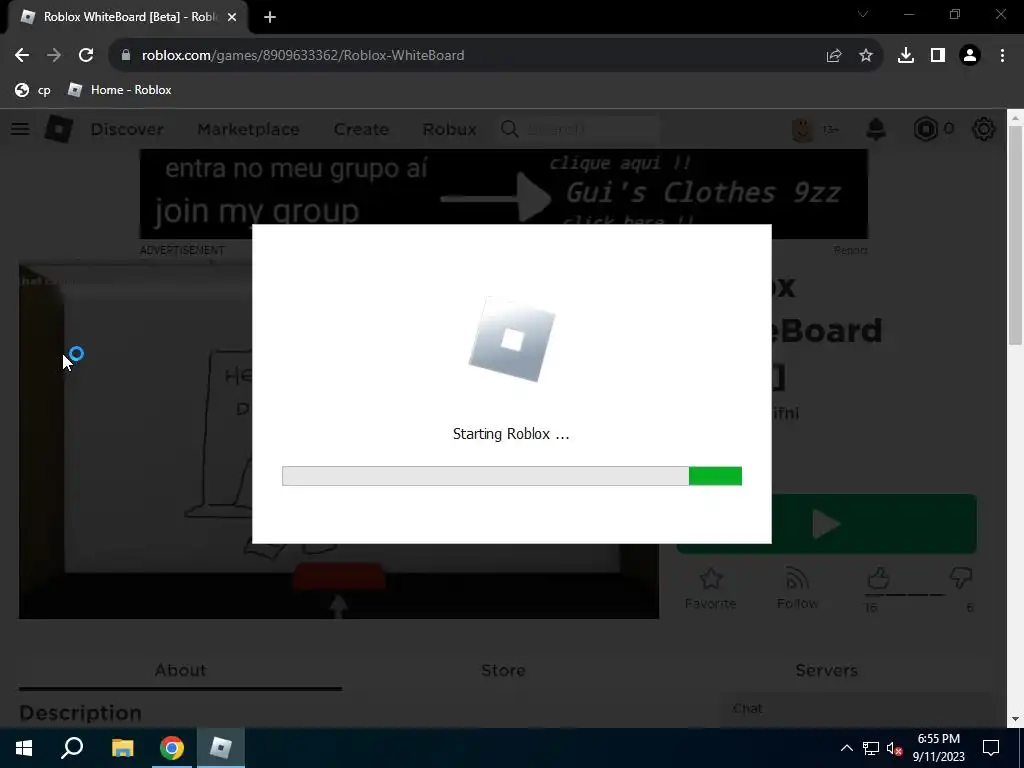The width and height of the screenshot is (1024, 768).
Task: Open Roblox settings gear
Action: 984,129
